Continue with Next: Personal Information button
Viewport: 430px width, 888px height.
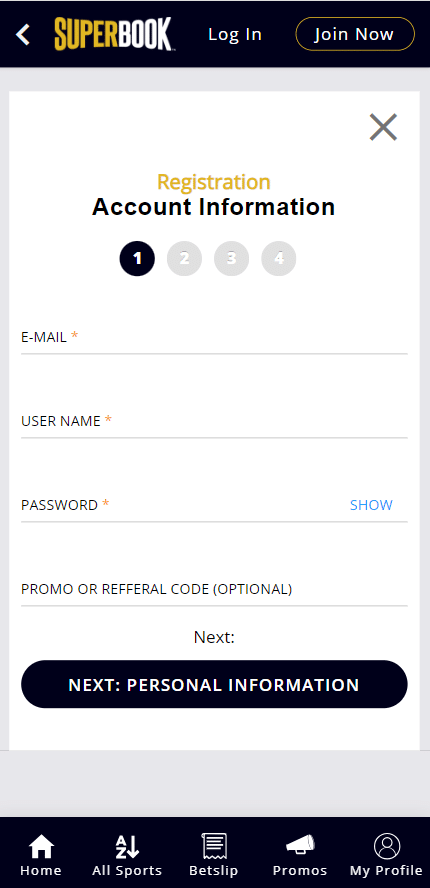[214, 684]
